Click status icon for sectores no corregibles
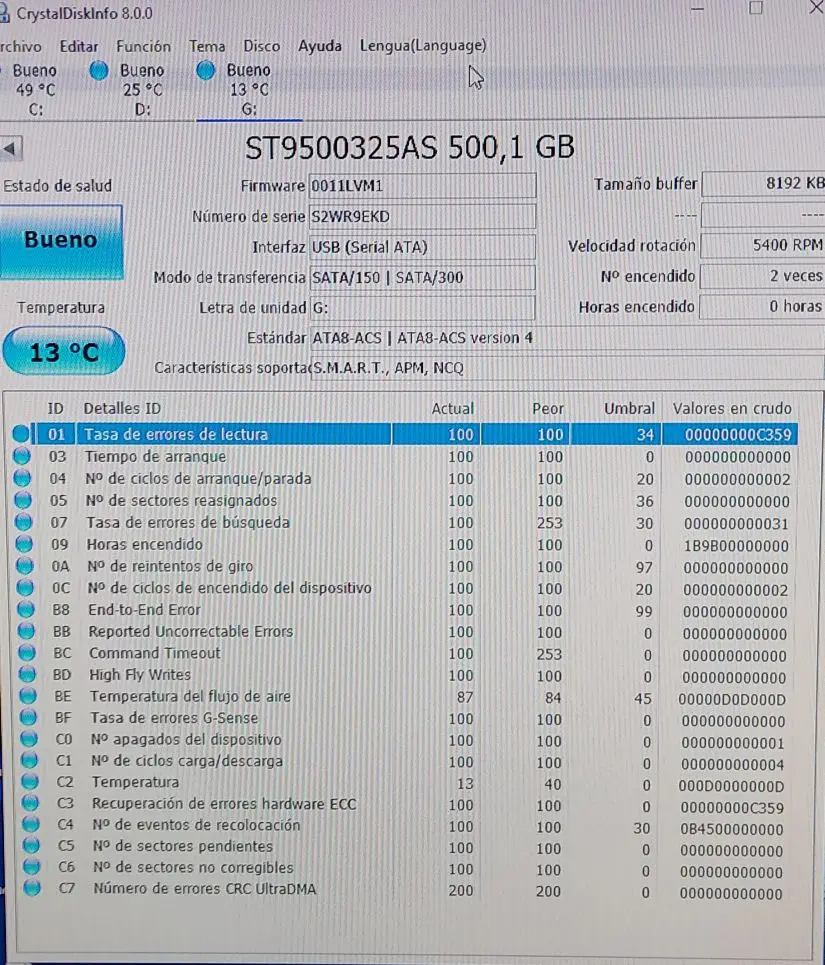The height and width of the screenshot is (965, 825). click(x=32, y=867)
